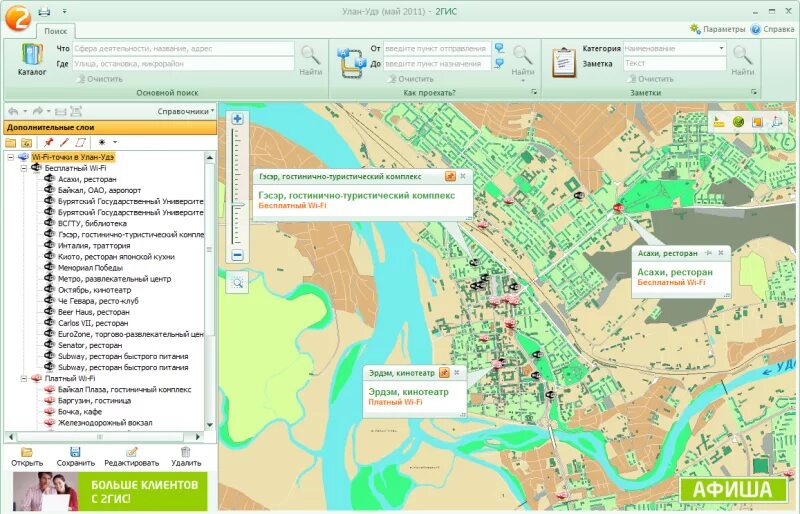
Task: Close the Эрдэм, кинотеатр popup
Action: (457, 373)
